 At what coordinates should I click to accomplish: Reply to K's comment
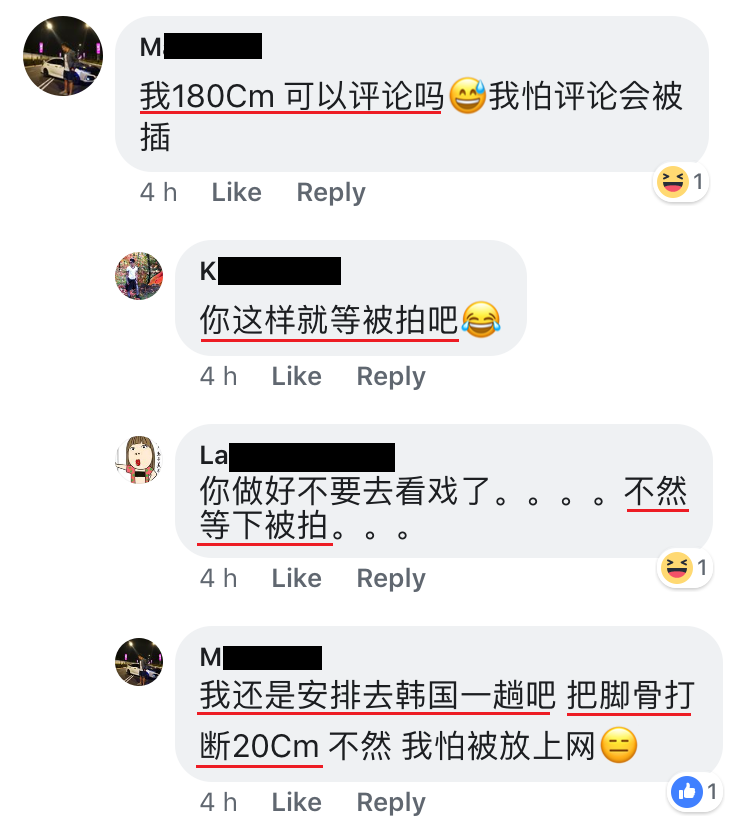pyautogui.click(x=391, y=376)
